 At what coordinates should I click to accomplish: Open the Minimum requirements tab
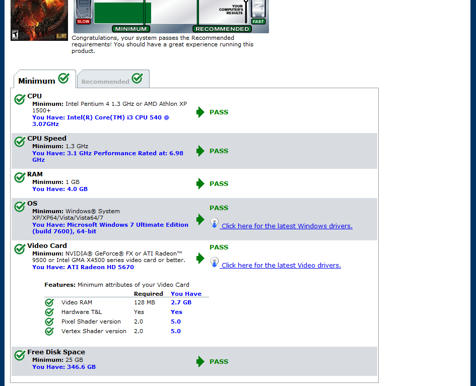pyautogui.click(x=44, y=79)
